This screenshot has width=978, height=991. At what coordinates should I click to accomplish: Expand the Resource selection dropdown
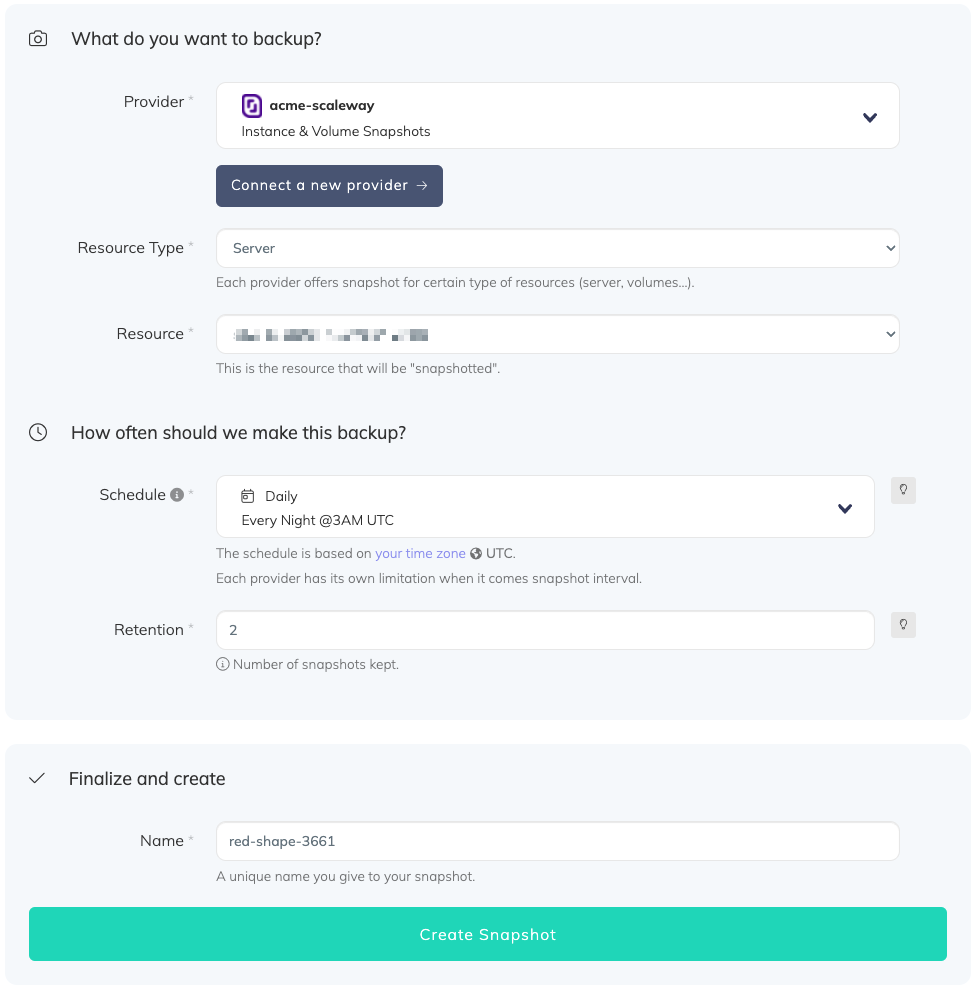coord(557,334)
